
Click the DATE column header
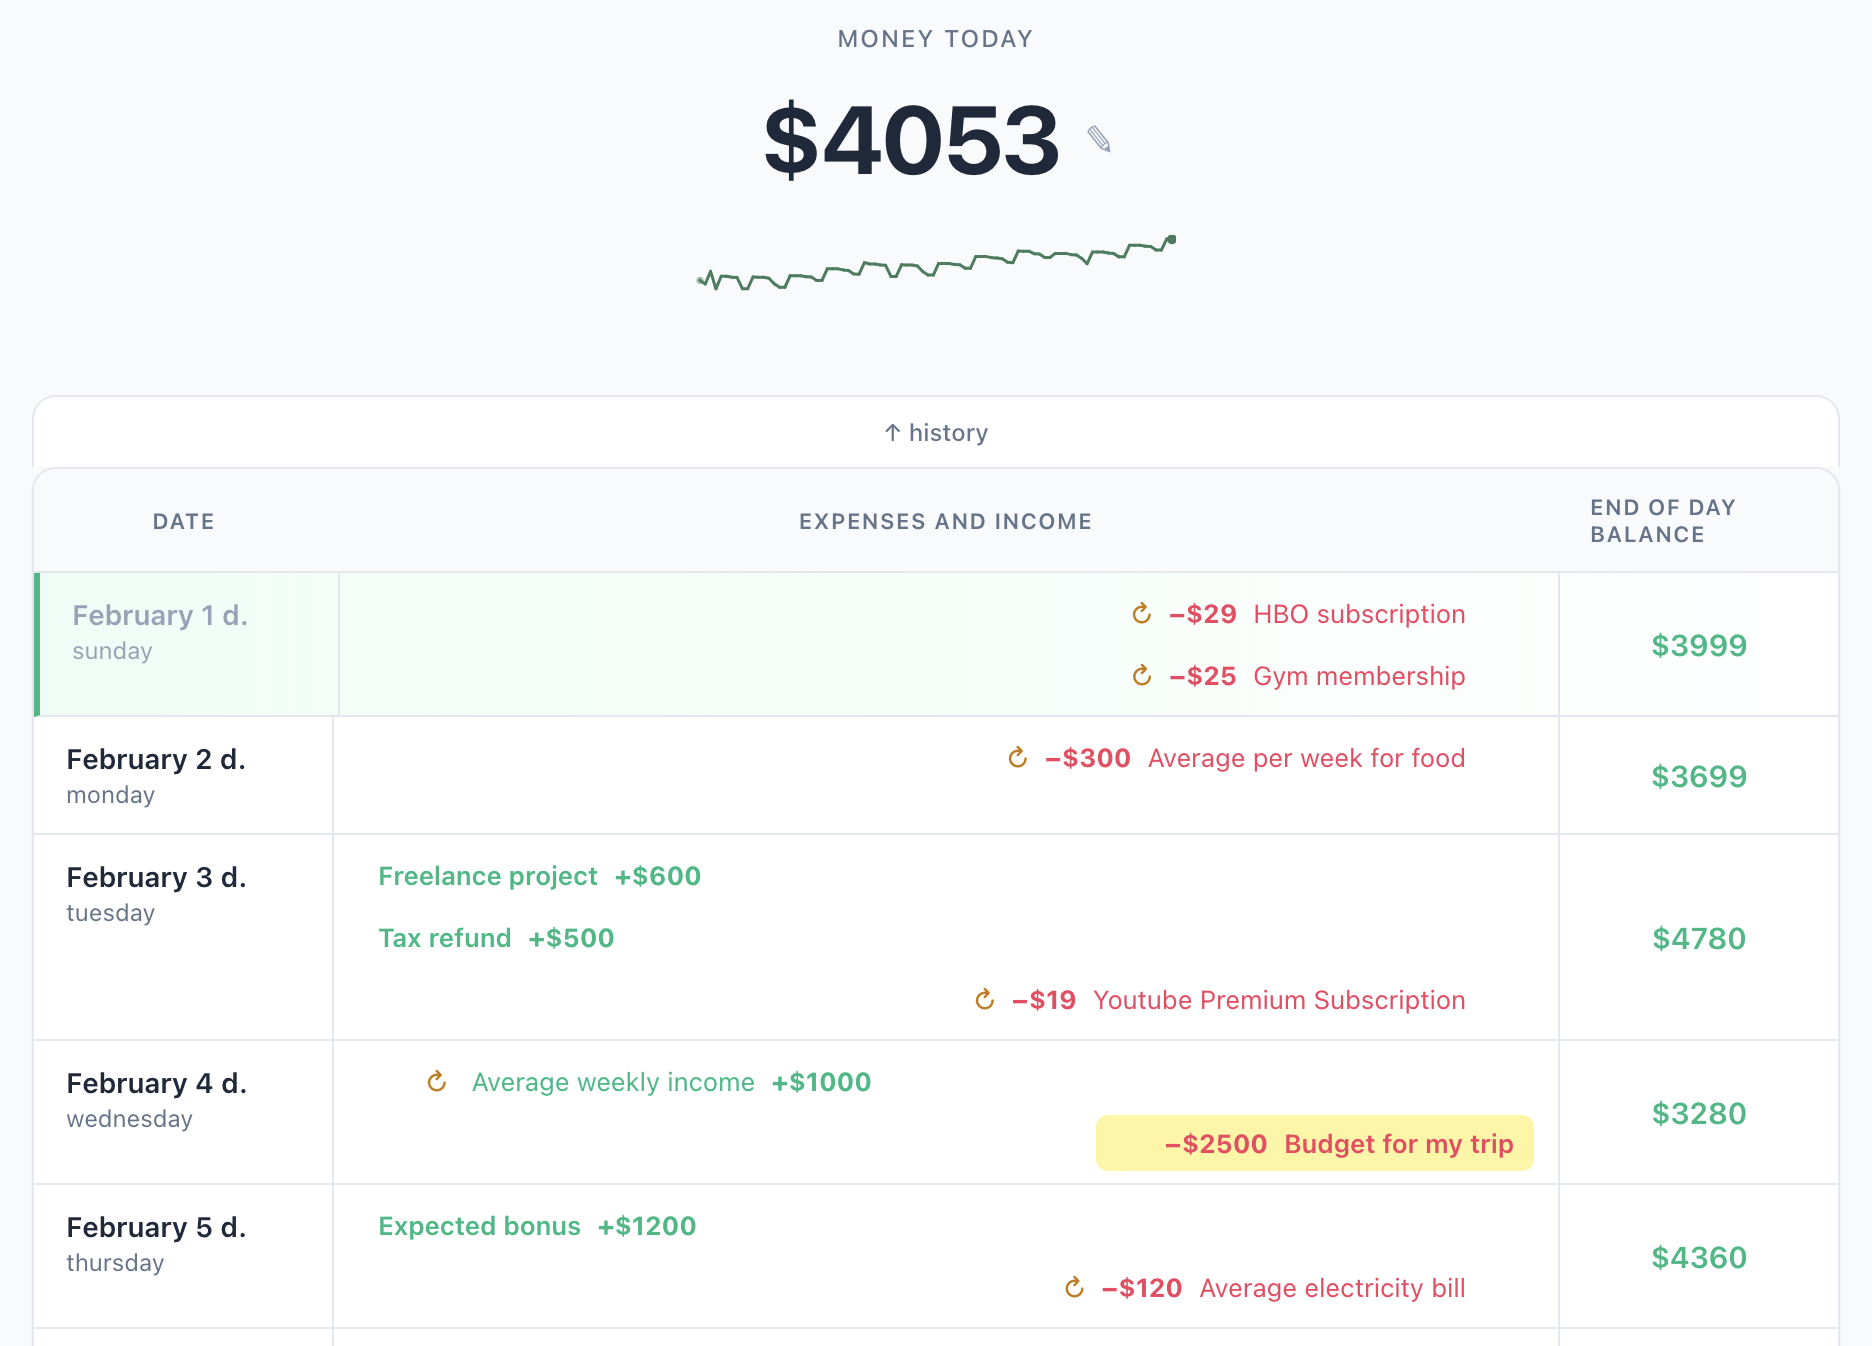point(183,521)
